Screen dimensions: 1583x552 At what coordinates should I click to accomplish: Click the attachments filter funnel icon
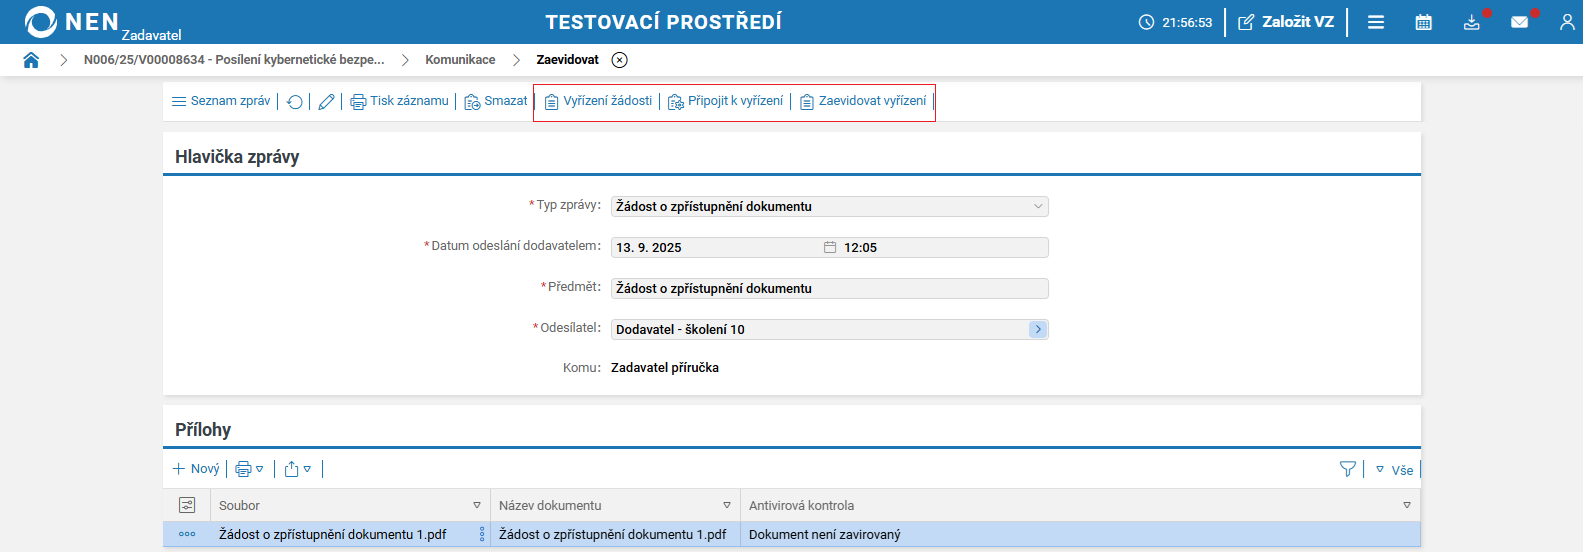[1348, 469]
